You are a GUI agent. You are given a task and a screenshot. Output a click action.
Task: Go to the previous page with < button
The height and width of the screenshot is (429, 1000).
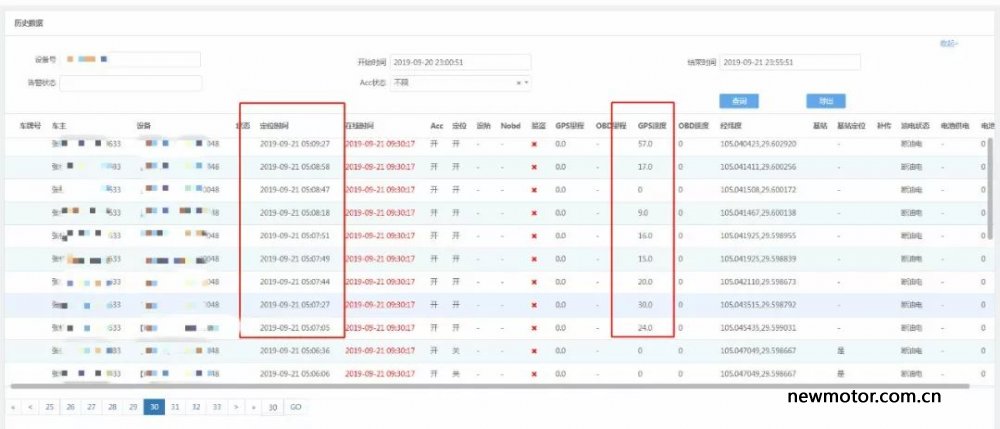[30, 407]
